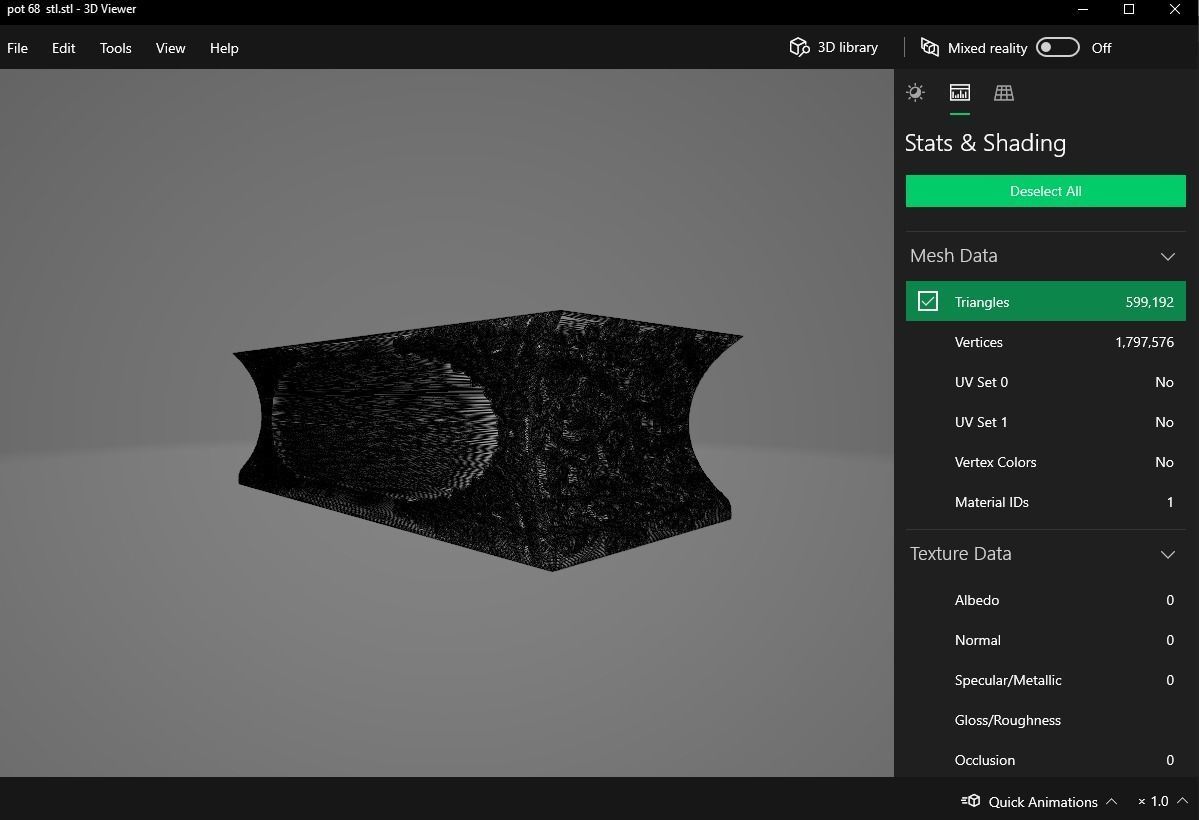Expand the Quick Animations chevron

1111,801
